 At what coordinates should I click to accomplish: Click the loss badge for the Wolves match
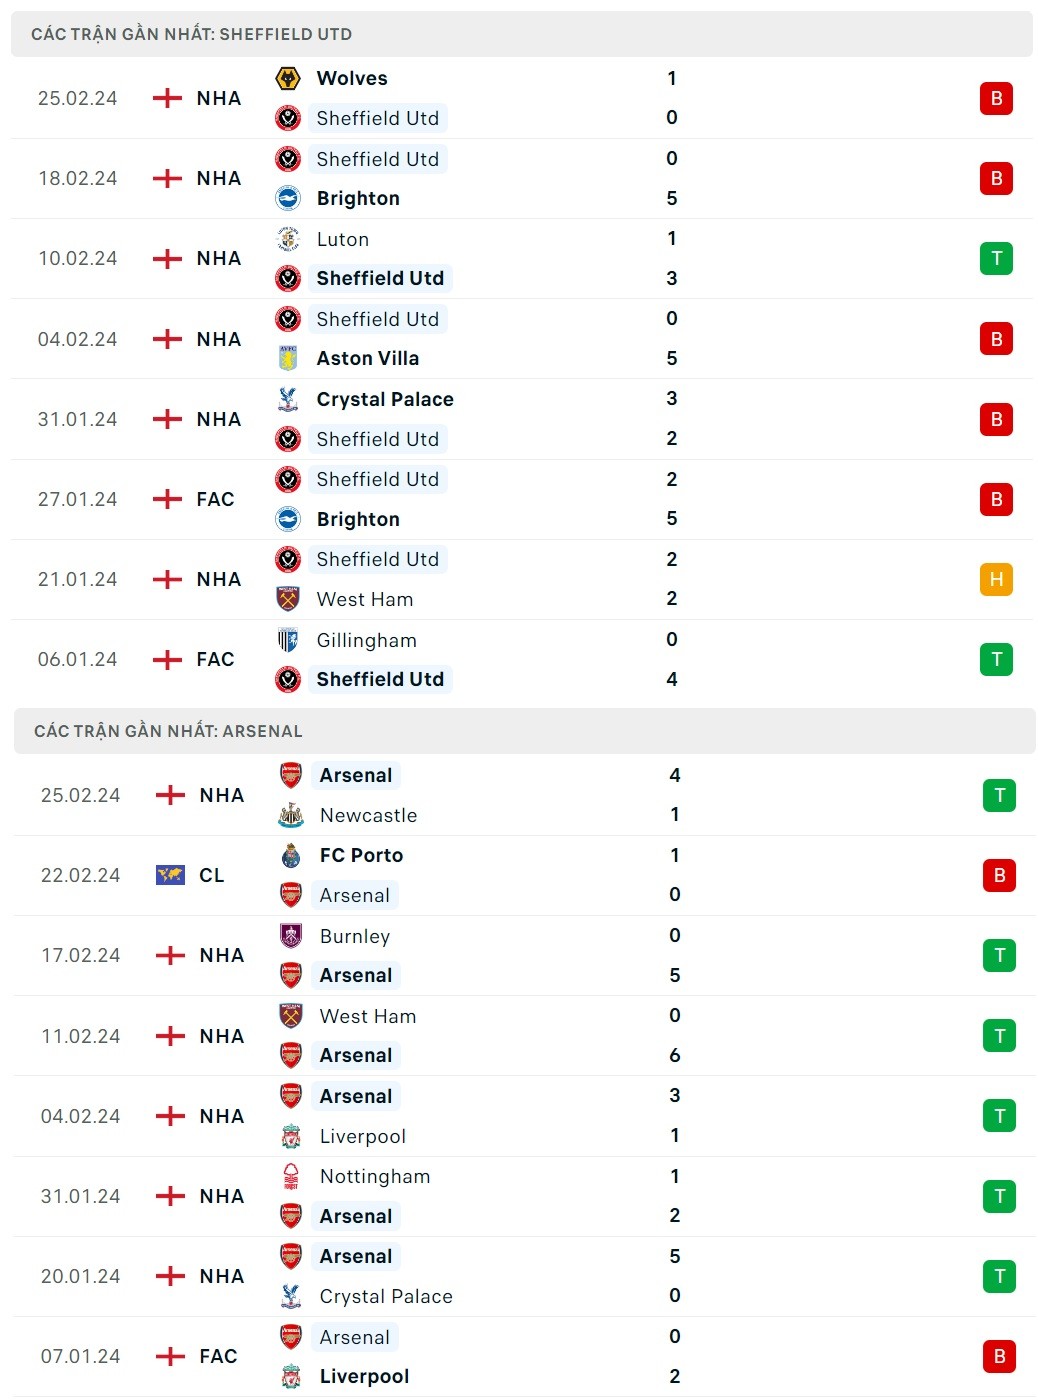coord(996,98)
